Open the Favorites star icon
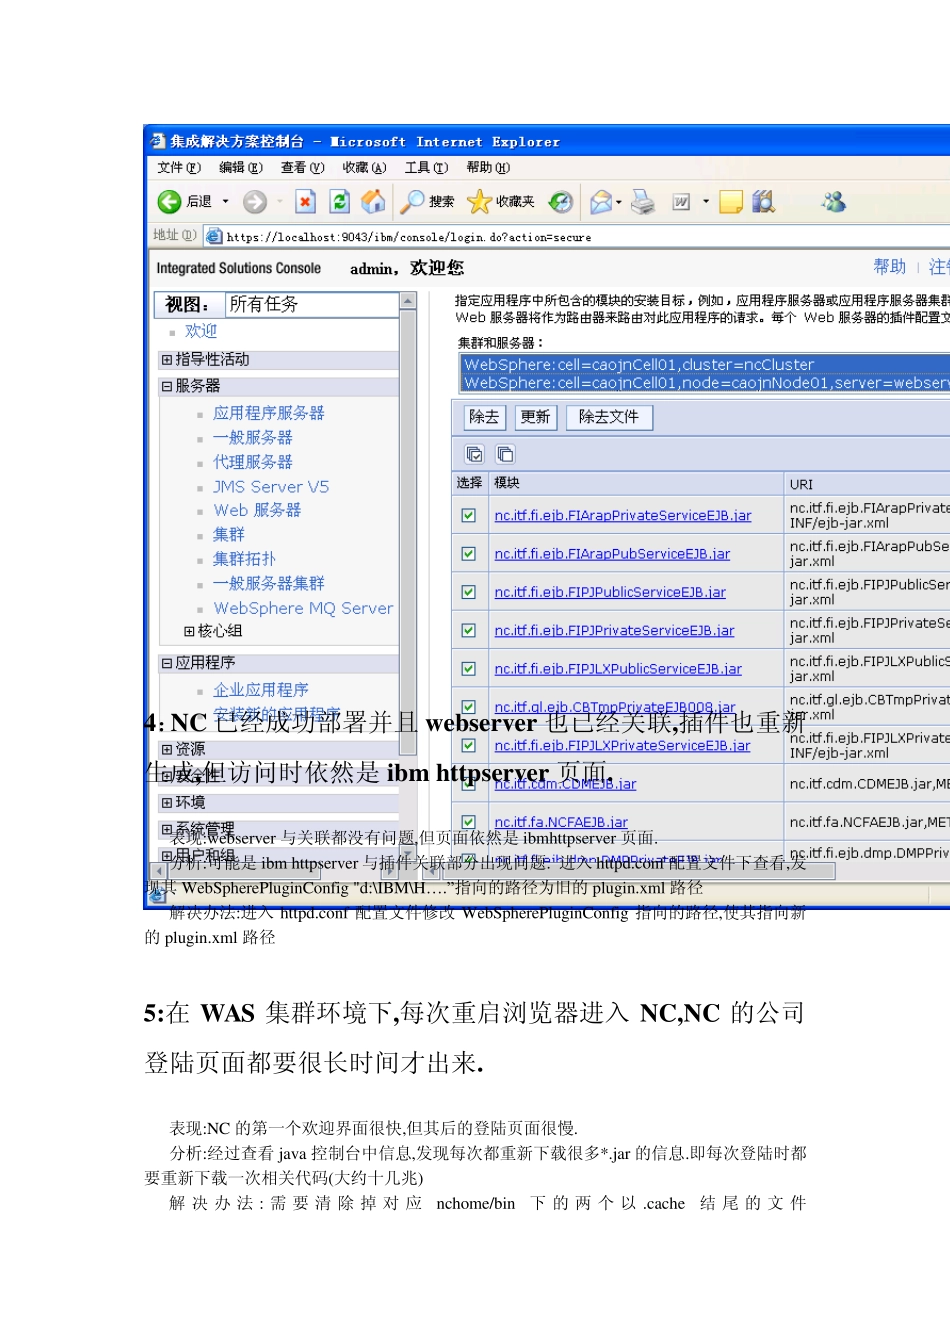 click(480, 202)
